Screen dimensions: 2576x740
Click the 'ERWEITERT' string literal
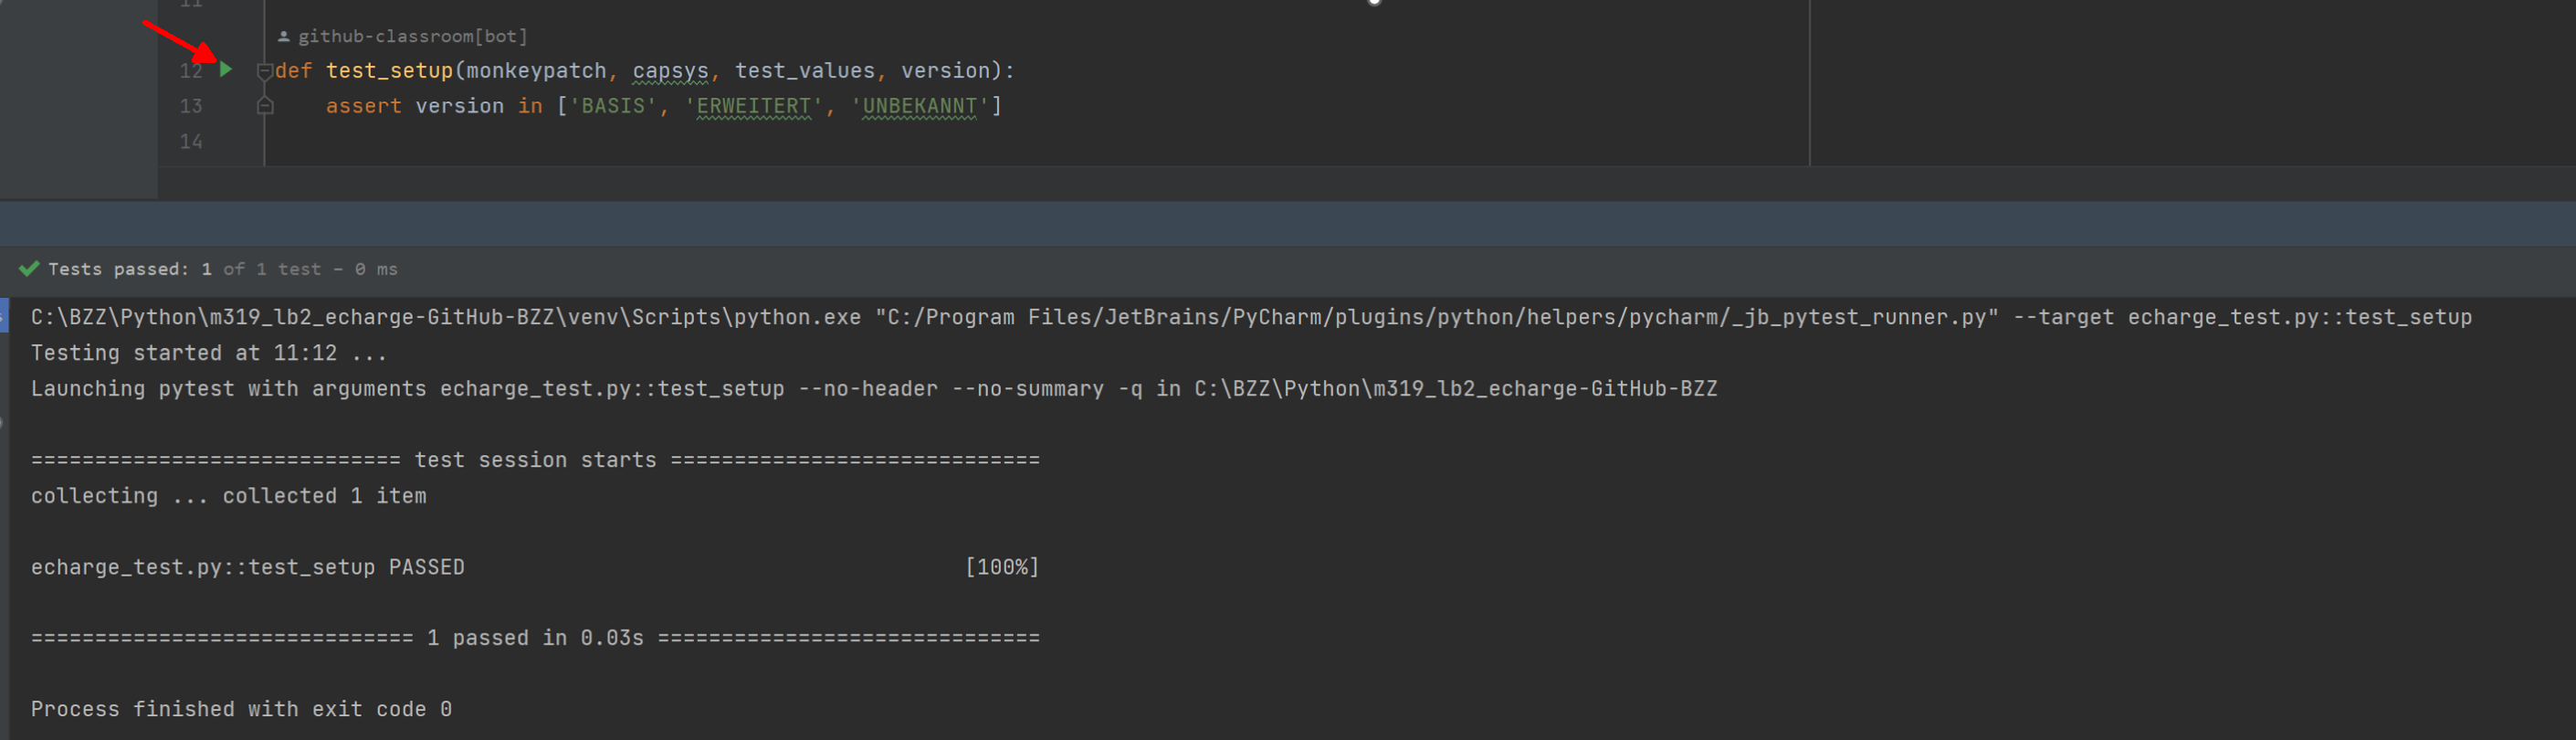pos(753,106)
